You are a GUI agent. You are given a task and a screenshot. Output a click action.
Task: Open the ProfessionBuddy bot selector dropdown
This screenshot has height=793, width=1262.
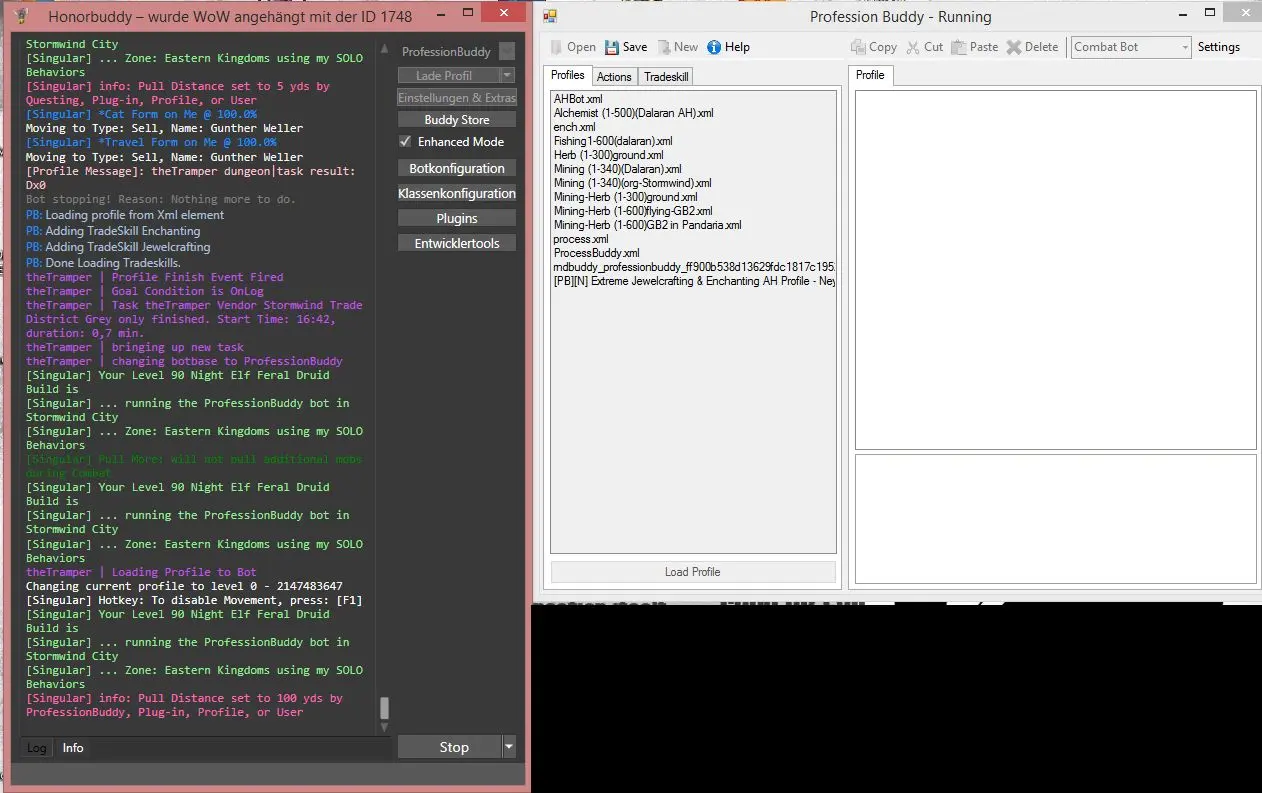pyautogui.click(x=507, y=52)
